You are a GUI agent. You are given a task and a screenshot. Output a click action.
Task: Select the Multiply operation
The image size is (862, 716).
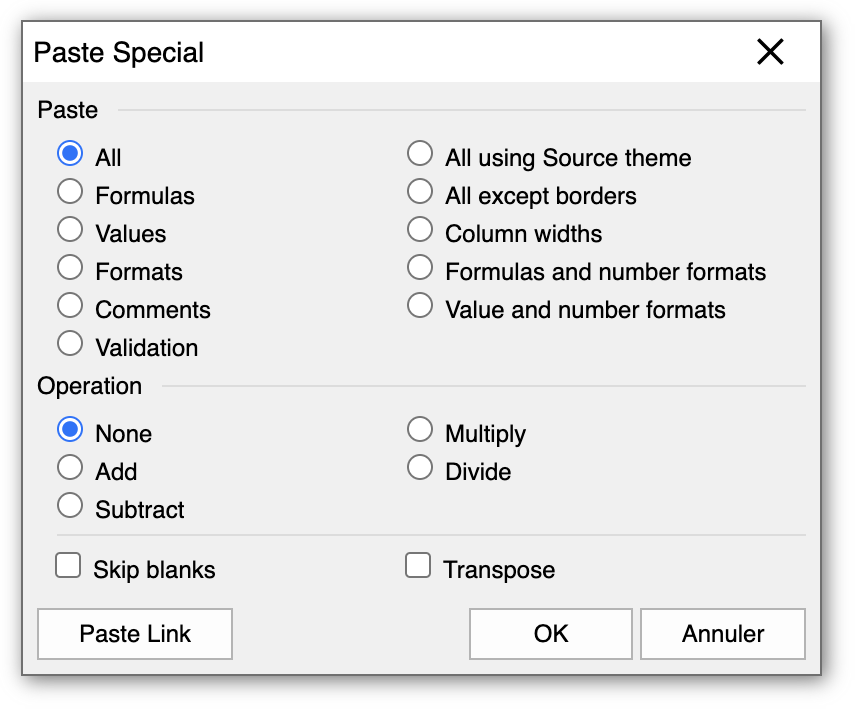pyautogui.click(x=420, y=430)
